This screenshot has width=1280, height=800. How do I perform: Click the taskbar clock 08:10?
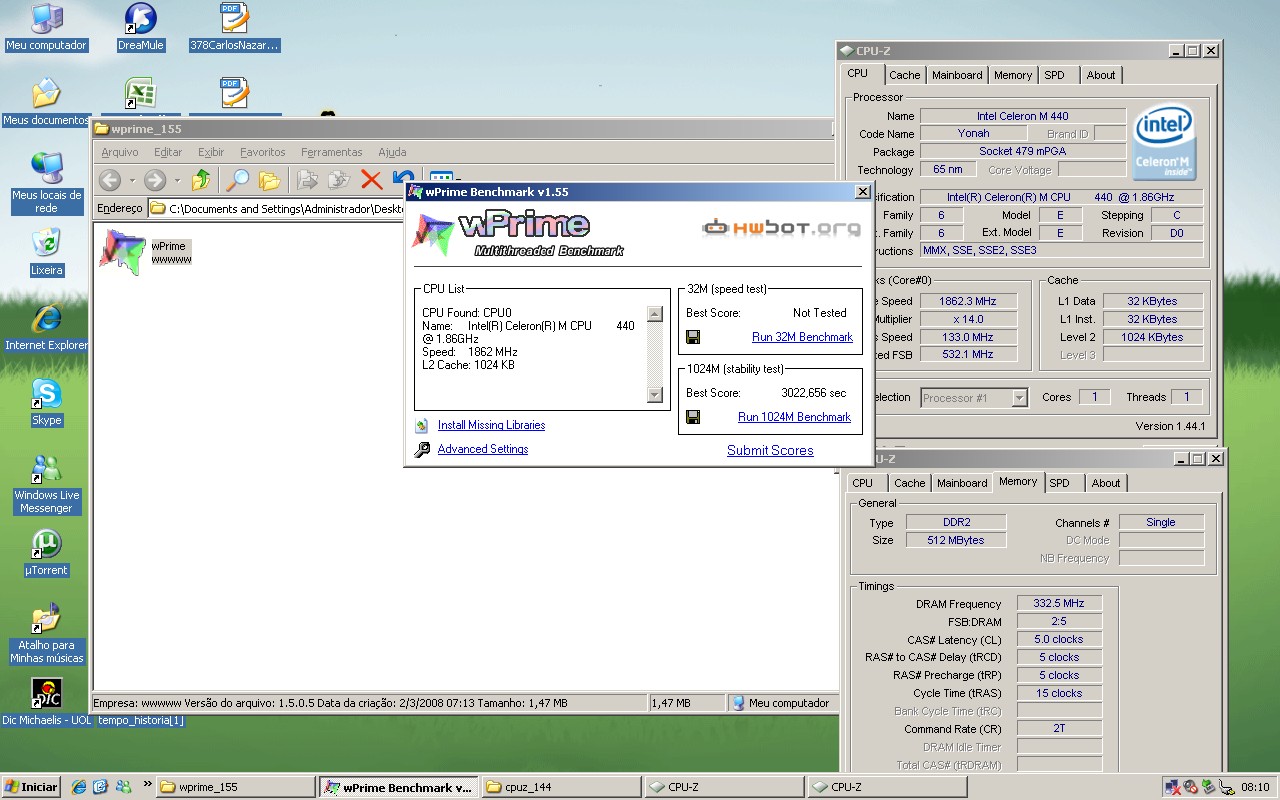pos(1255,787)
